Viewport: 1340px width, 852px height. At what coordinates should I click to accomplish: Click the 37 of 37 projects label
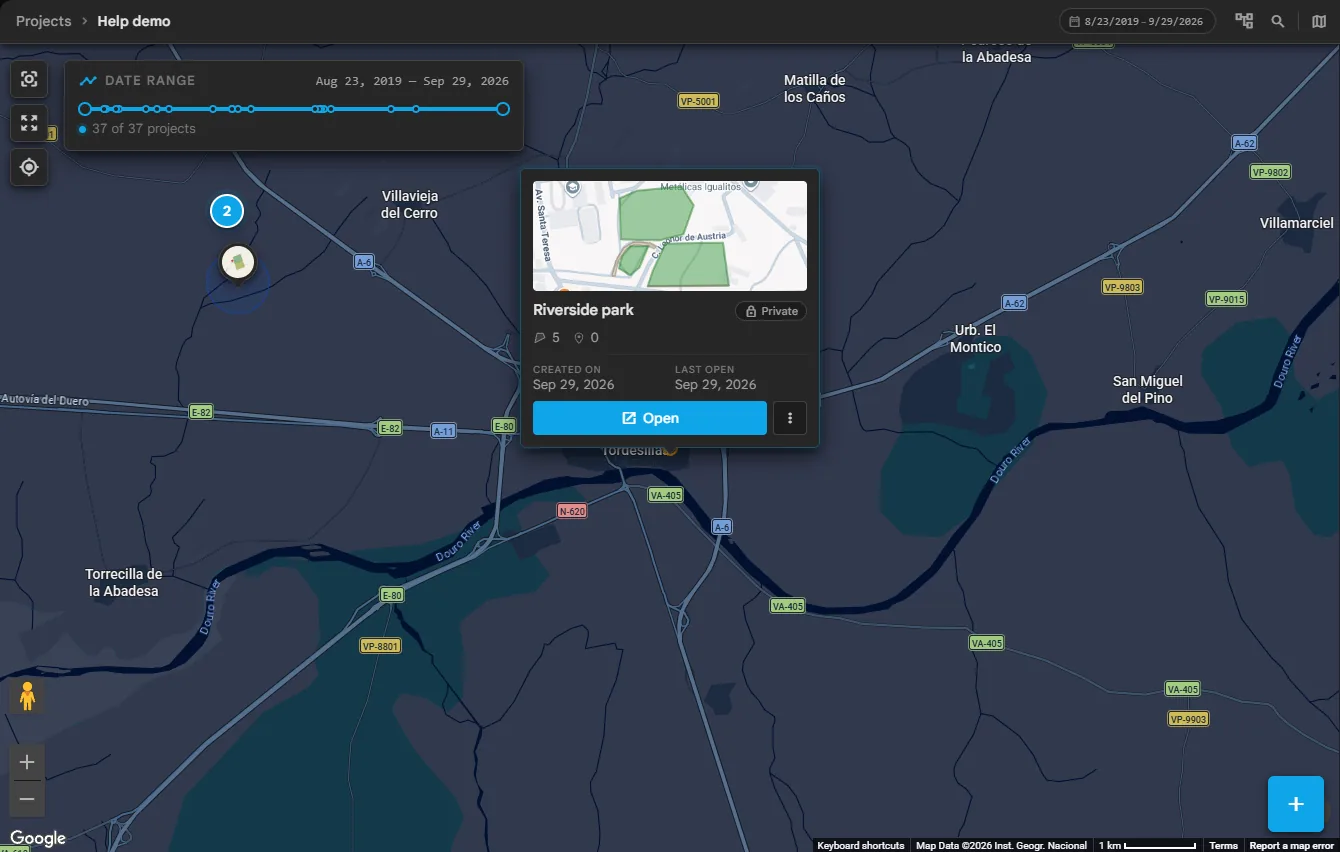click(x=144, y=129)
